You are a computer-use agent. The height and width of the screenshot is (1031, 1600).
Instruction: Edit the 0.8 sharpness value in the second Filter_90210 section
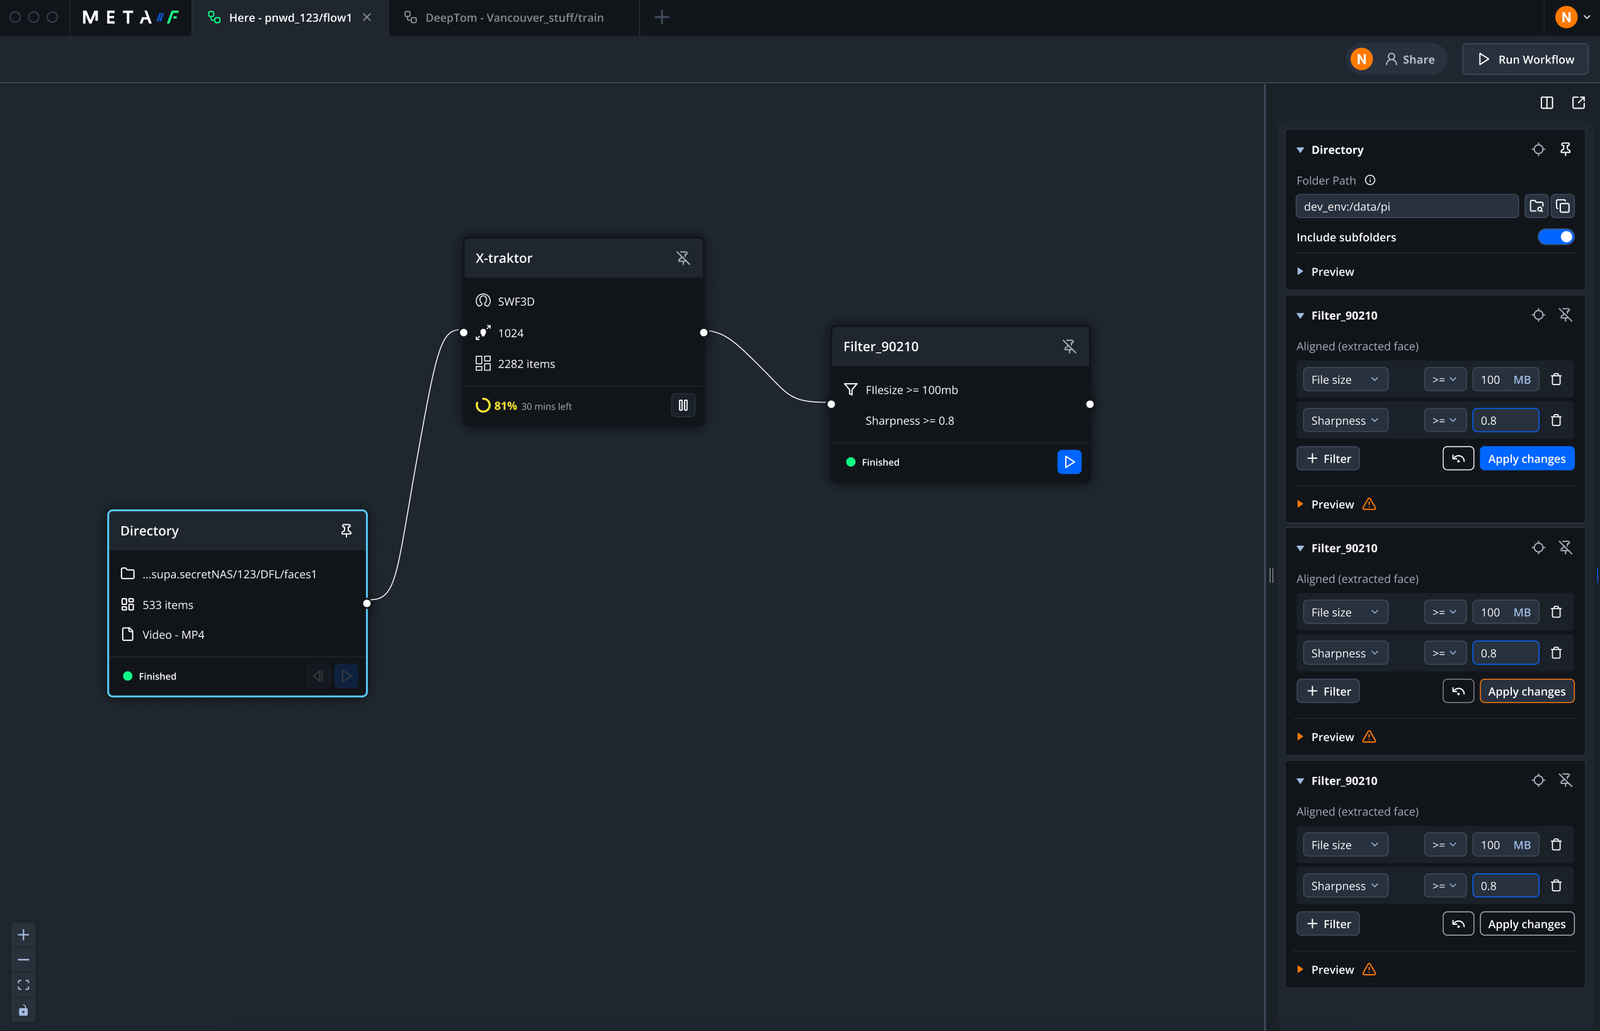pos(1505,654)
